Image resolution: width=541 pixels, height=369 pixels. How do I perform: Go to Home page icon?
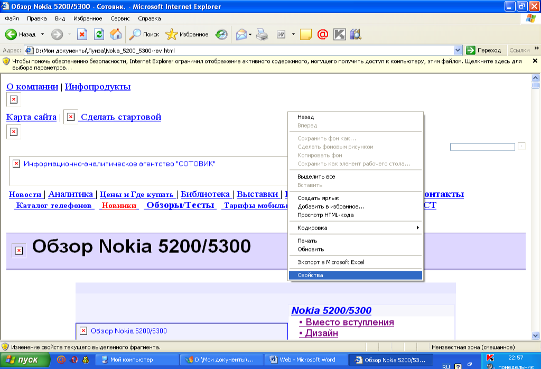[116, 34]
